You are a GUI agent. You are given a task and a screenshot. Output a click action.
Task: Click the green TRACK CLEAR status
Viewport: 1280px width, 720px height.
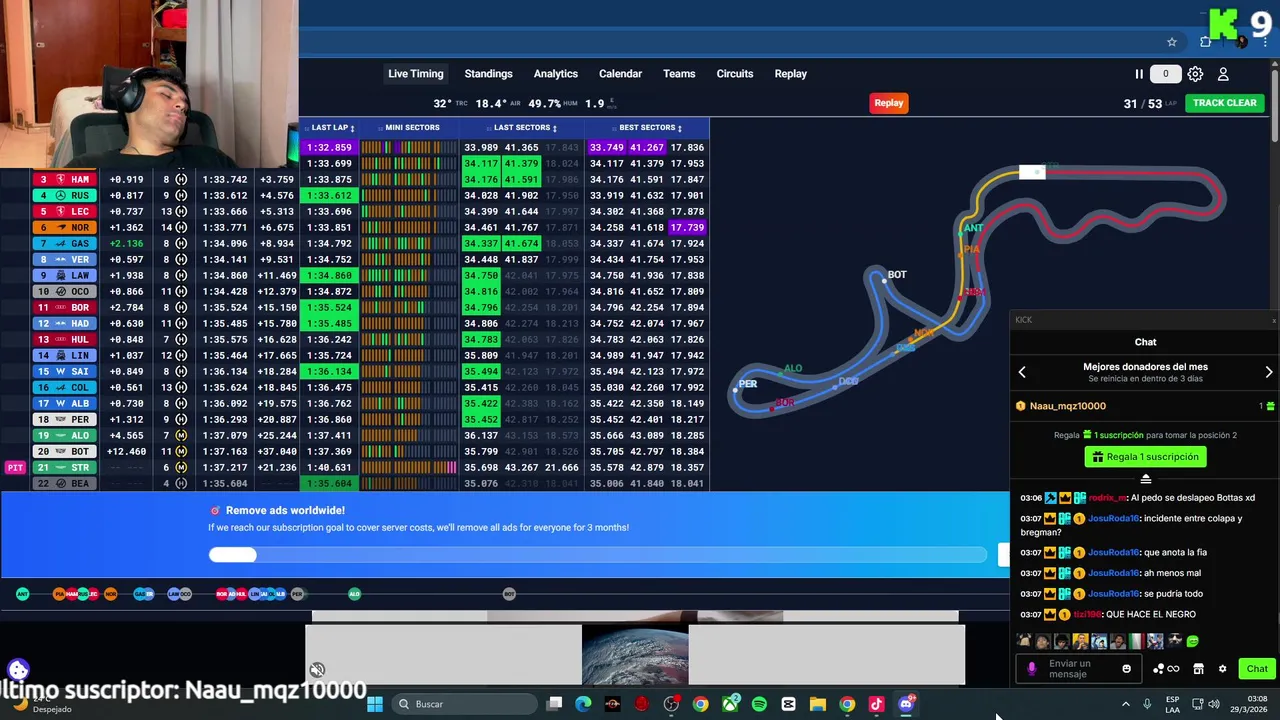tap(1224, 103)
